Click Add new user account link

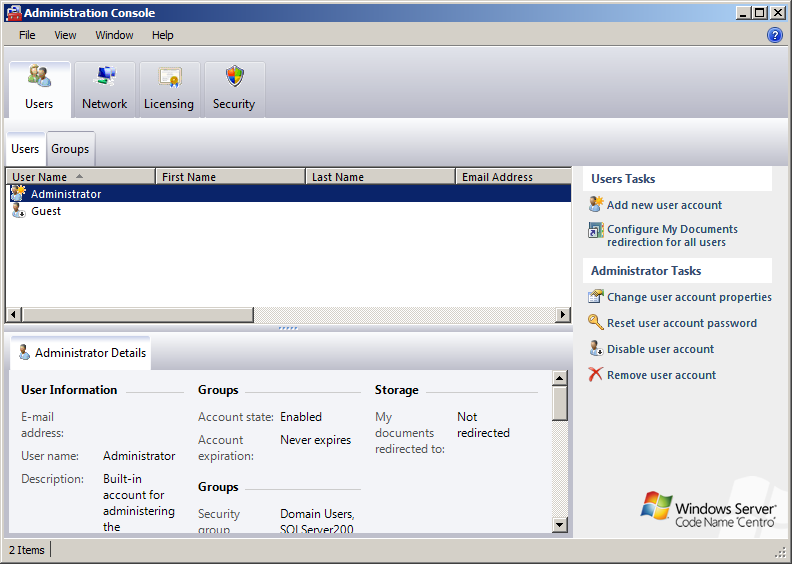[664, 205]
